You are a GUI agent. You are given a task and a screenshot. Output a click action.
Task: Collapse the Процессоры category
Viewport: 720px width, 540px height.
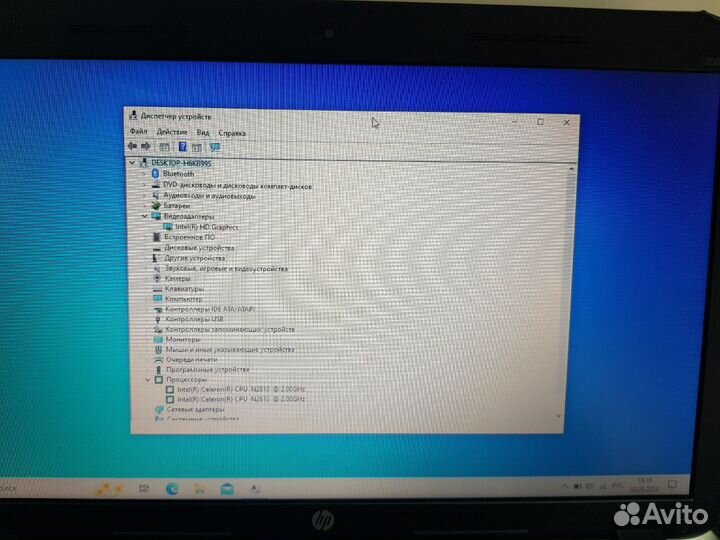coord(147,380)
